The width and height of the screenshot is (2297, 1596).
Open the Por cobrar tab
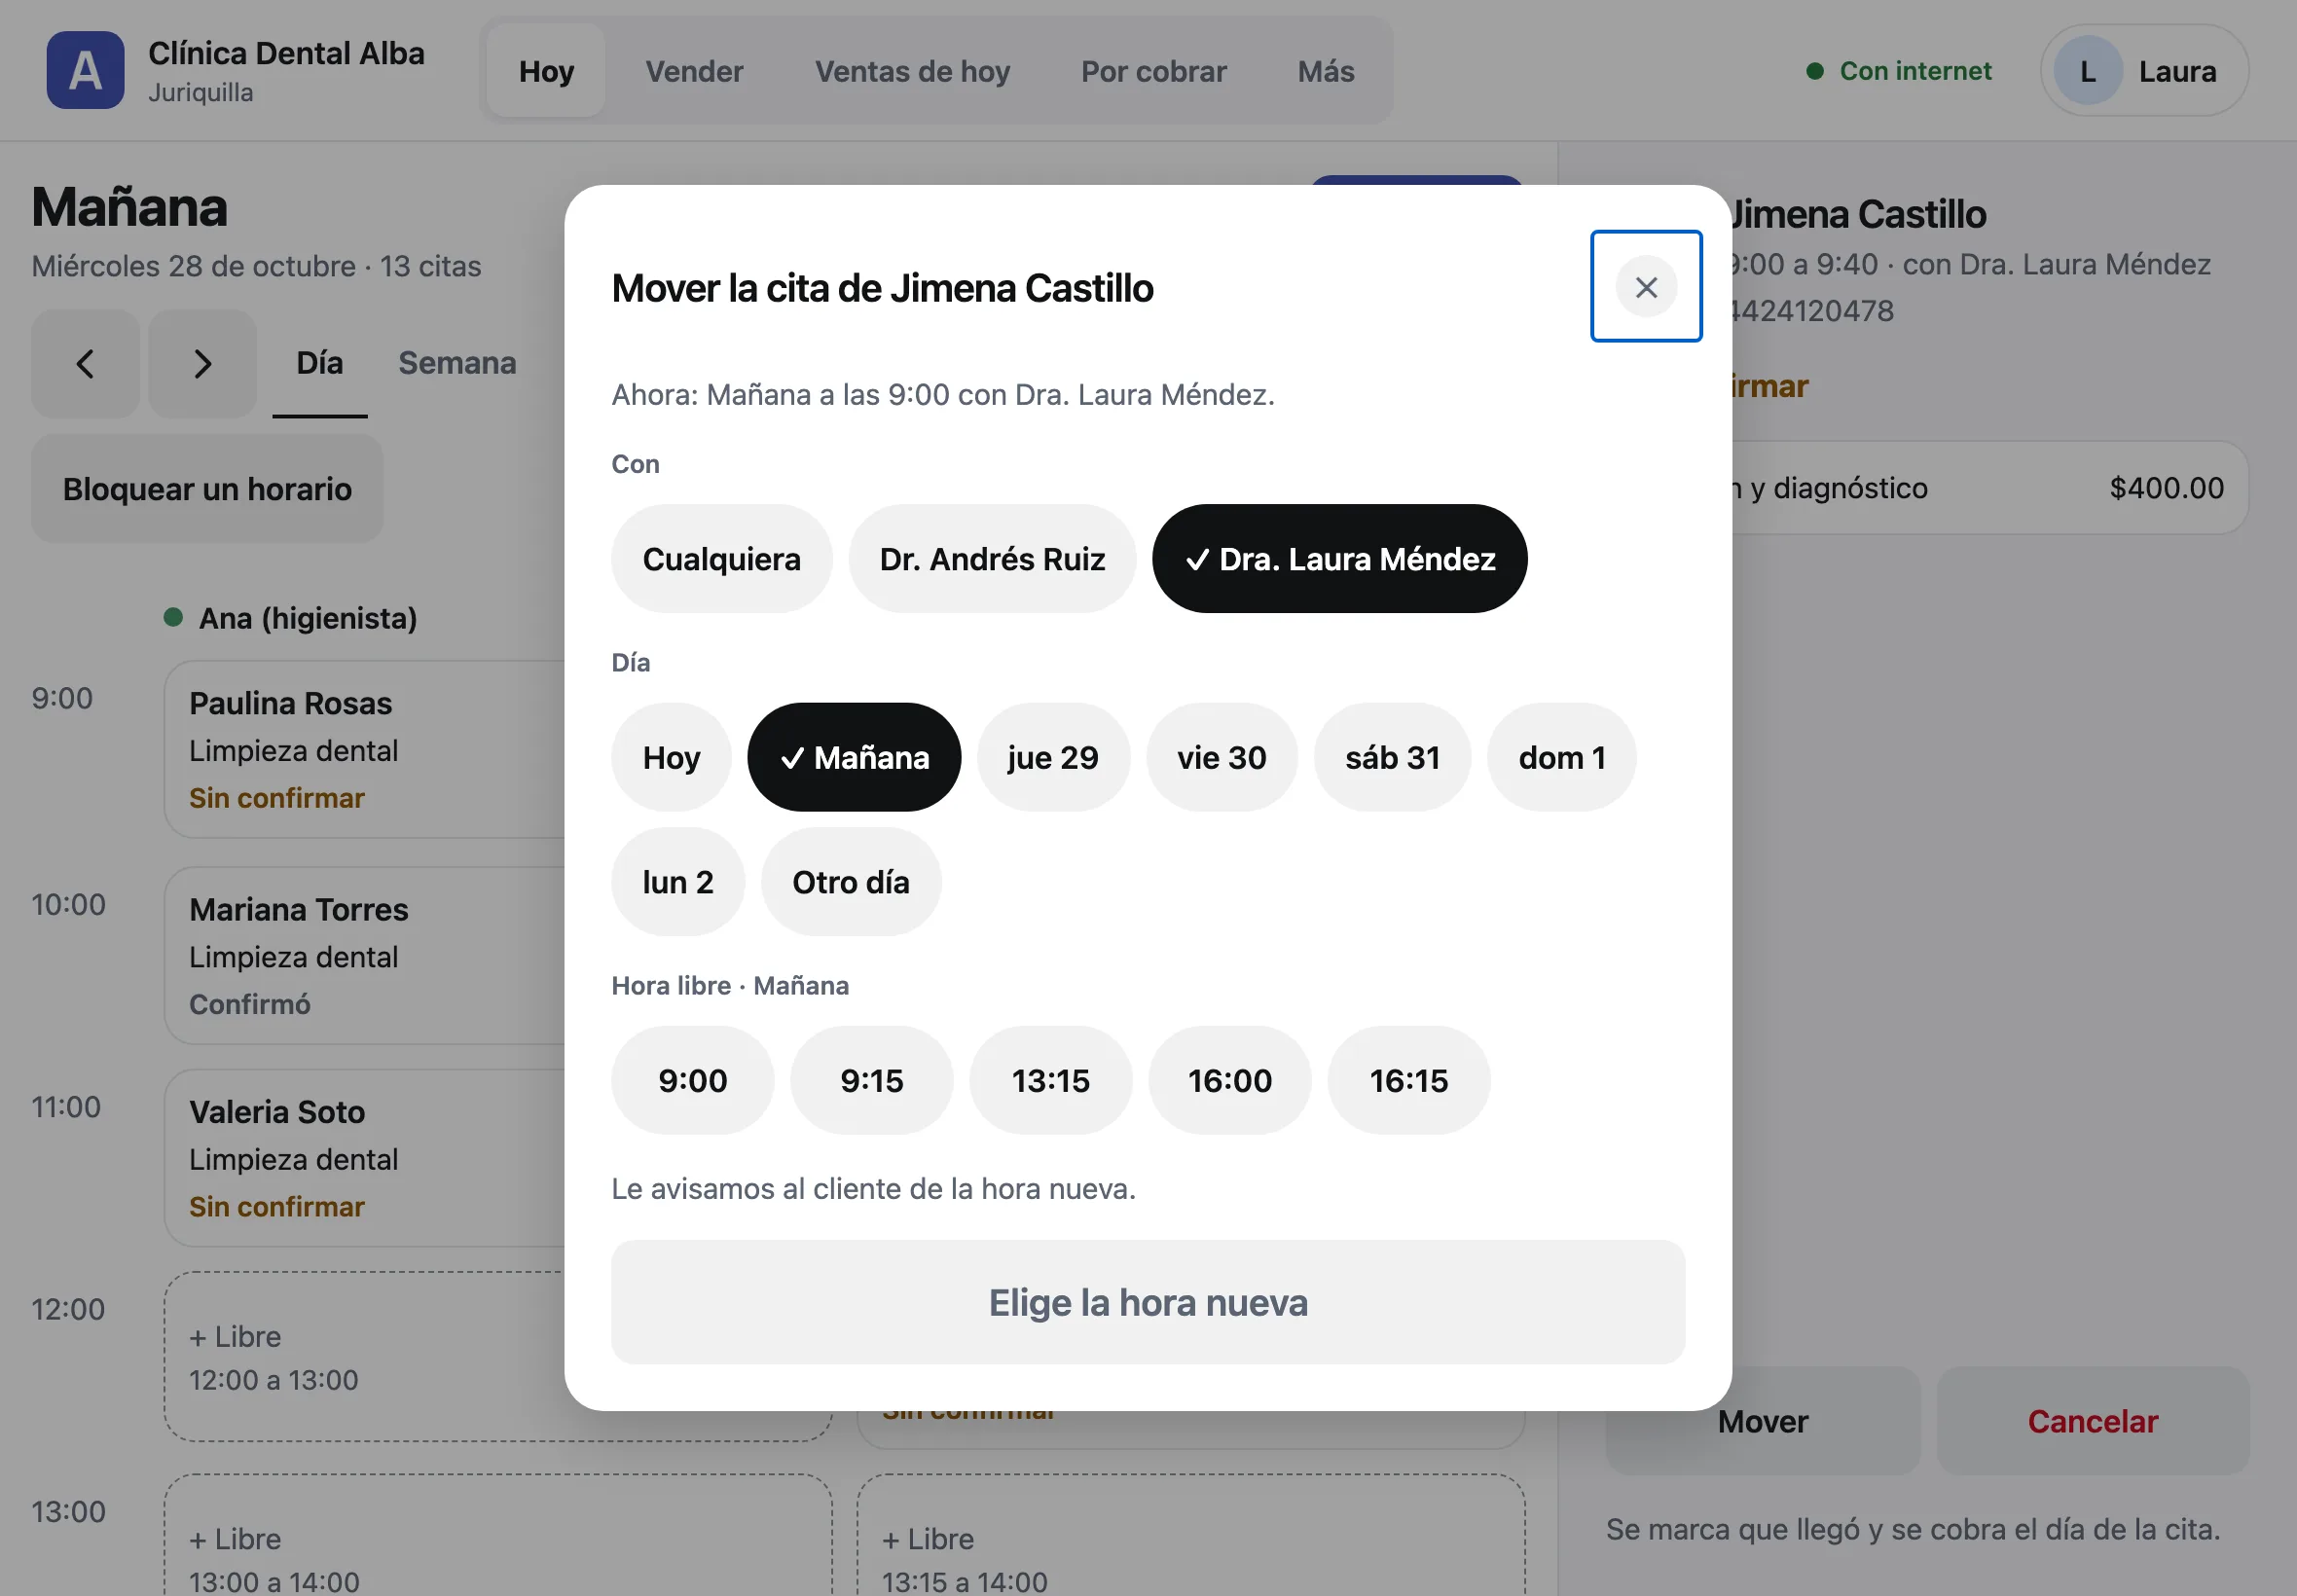tap(1153, 71)
